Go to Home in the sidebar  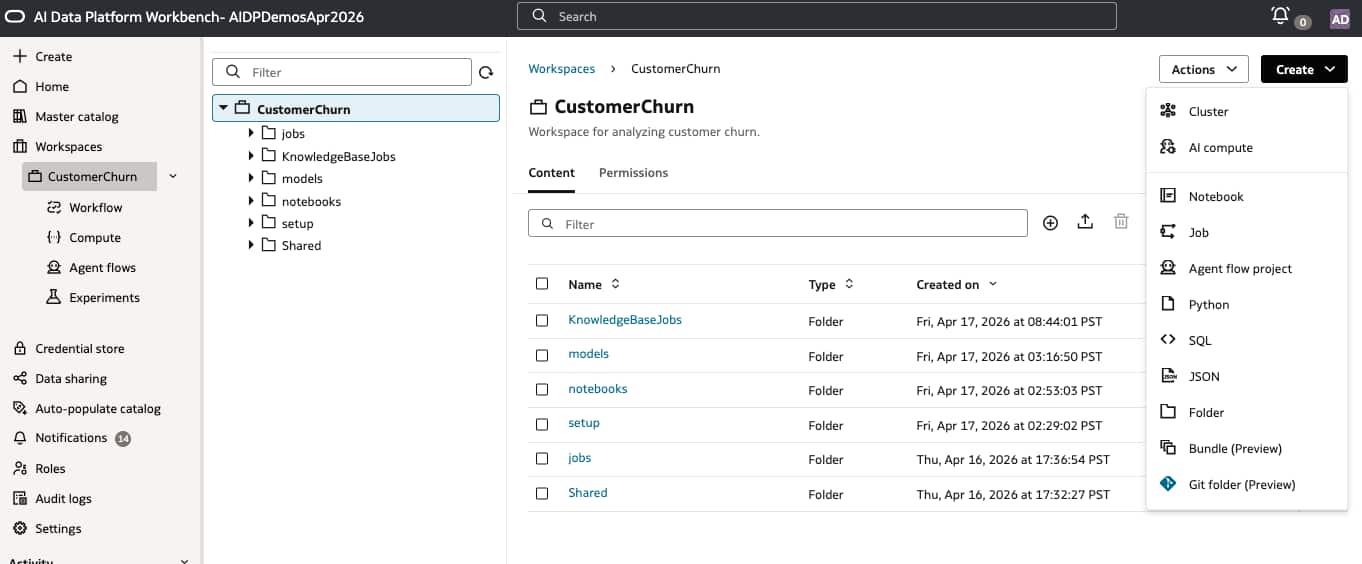click(x=52, y=86)
